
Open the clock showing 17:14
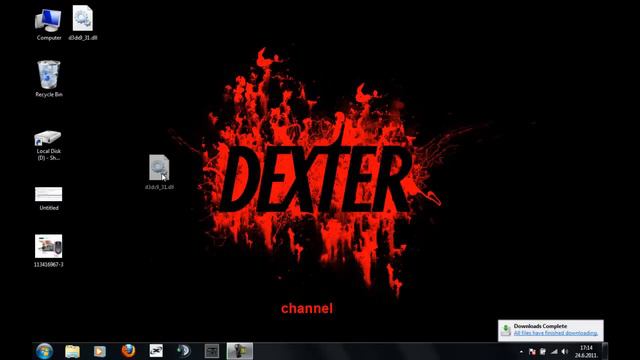click(x=586, y=351)
